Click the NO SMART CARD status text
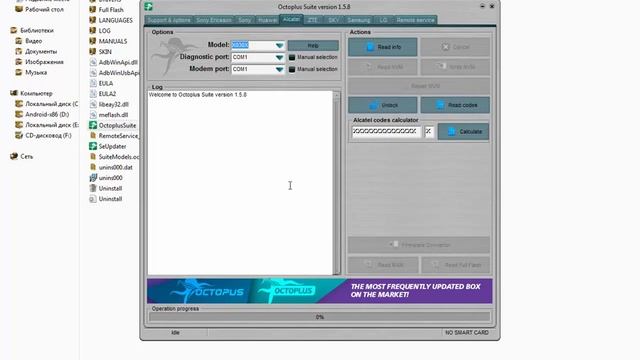 pyautogui.click(x=467, y=333)
